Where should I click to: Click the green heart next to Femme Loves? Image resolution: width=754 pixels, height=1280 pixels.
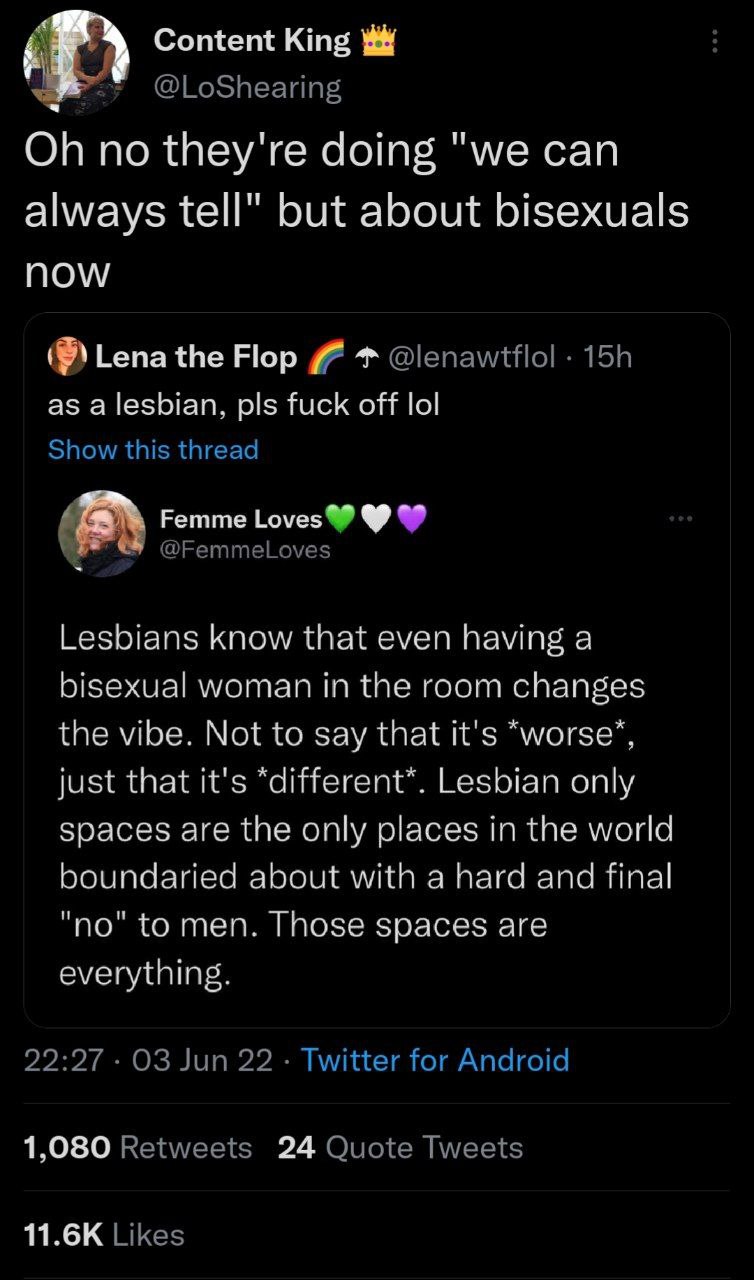tap(341, 518)
